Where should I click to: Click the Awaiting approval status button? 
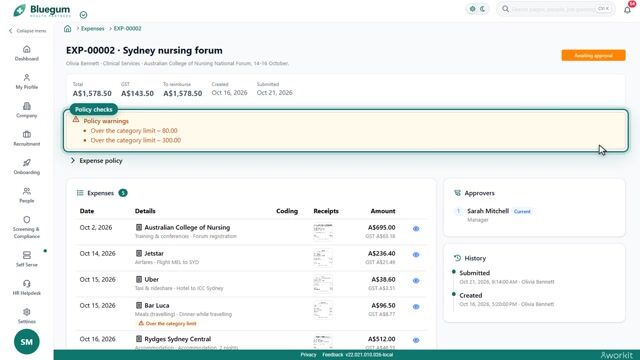click(593, 56)
